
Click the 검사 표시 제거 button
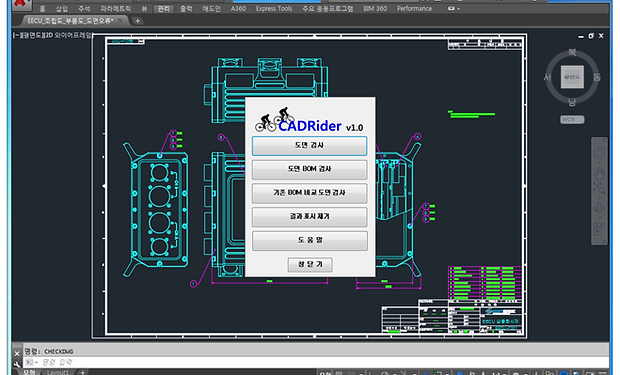[309, 217]
